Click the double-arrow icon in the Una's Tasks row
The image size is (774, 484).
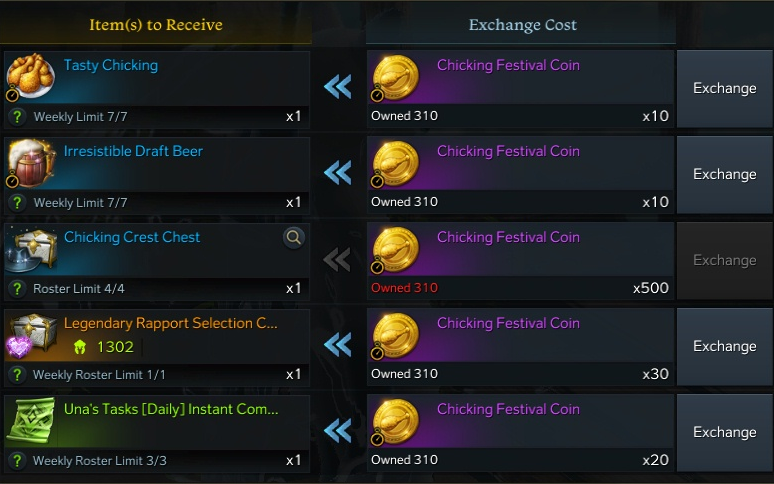coord(338,431)
